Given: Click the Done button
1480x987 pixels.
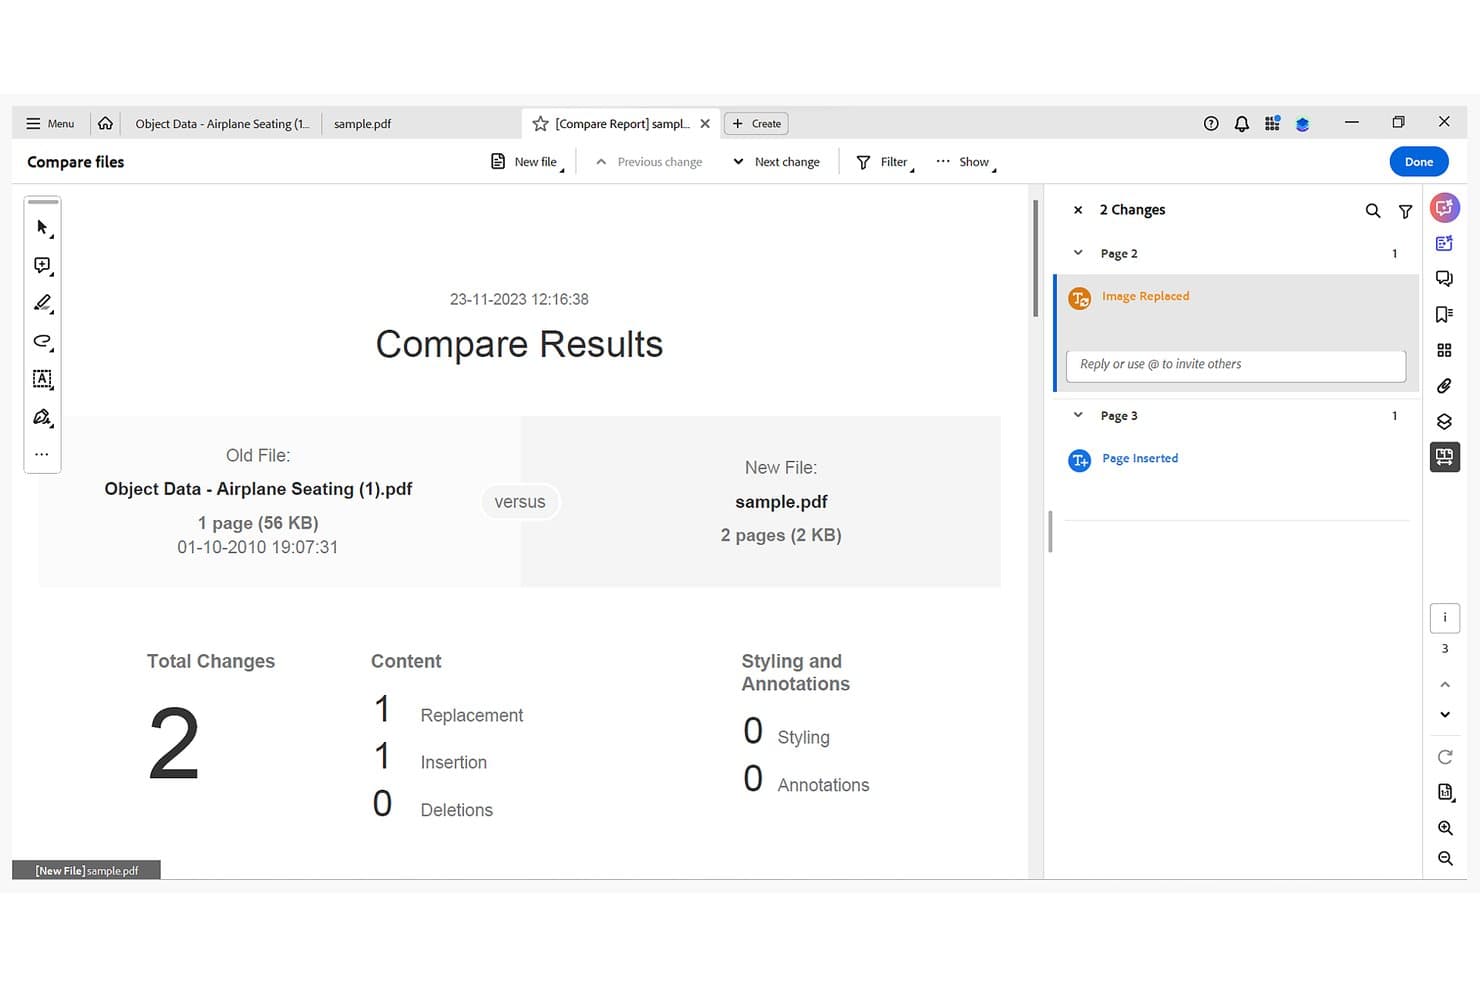Looking at the screenshot, I should pos(1418,162).
